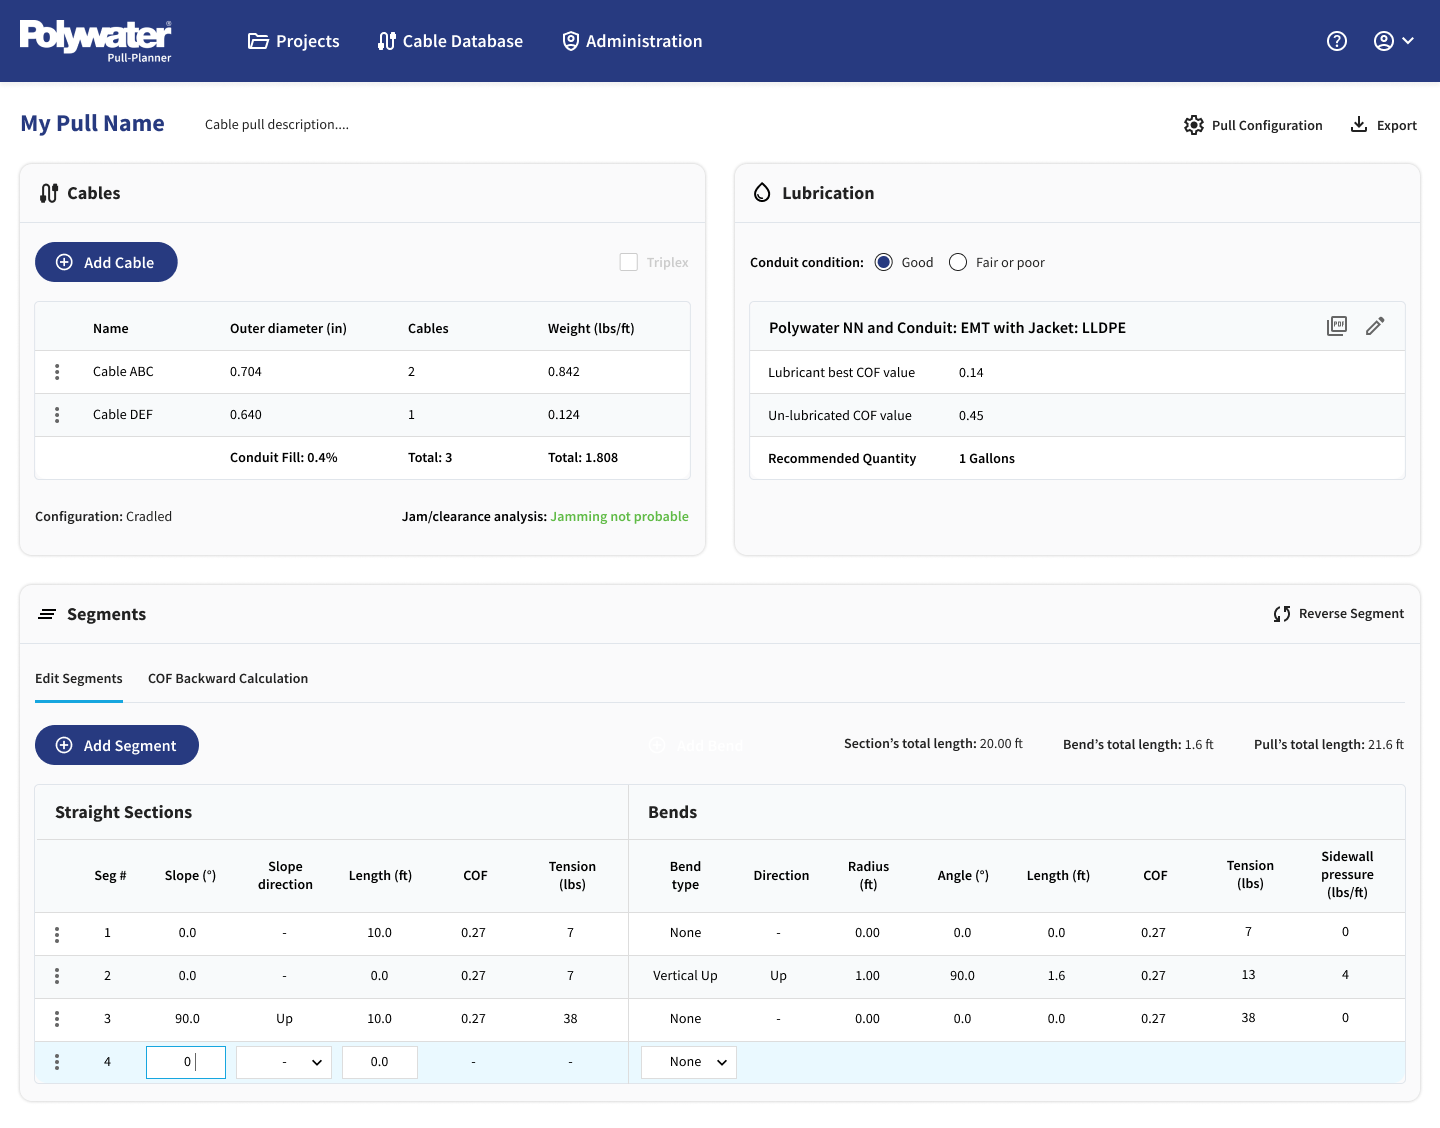This screenshot has height=1128, width=1440.
Task: Open options menu for segment 1
Action: click(57, 934)
